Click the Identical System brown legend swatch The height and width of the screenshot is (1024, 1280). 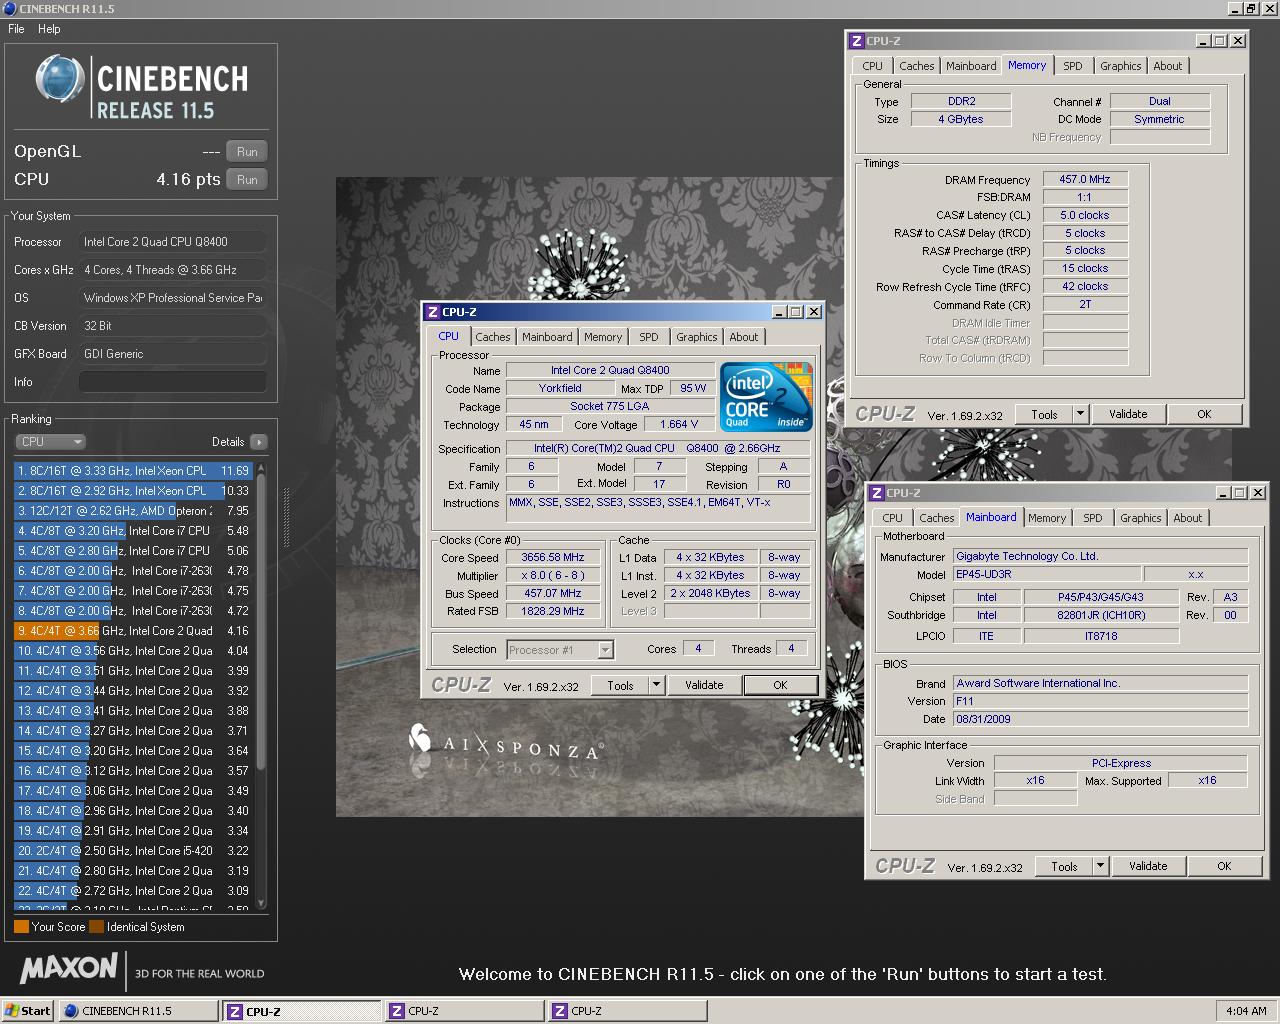click(96, 927)
